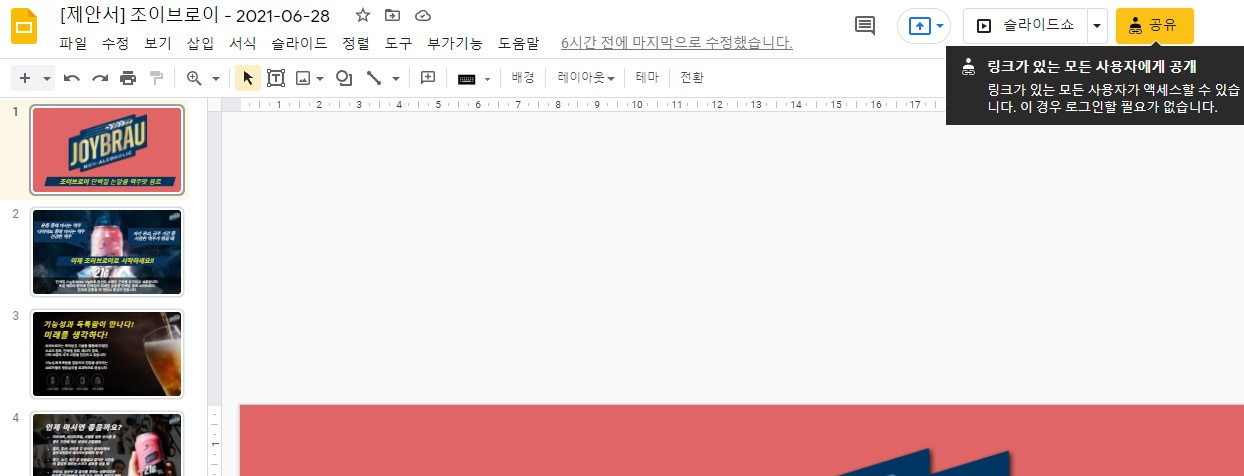Screen dimensions: 1244x476
Task: Select slide 4 thumbnail
Action: (107, 444)
